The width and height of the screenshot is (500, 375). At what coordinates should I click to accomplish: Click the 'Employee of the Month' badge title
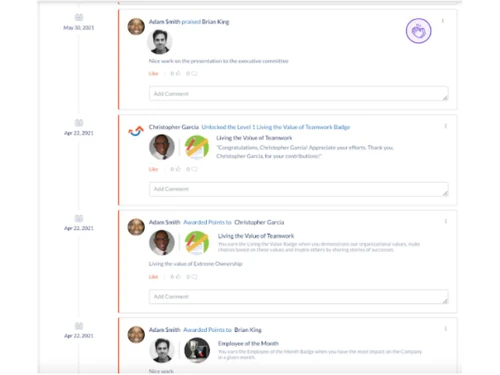[x=248, y=343]
